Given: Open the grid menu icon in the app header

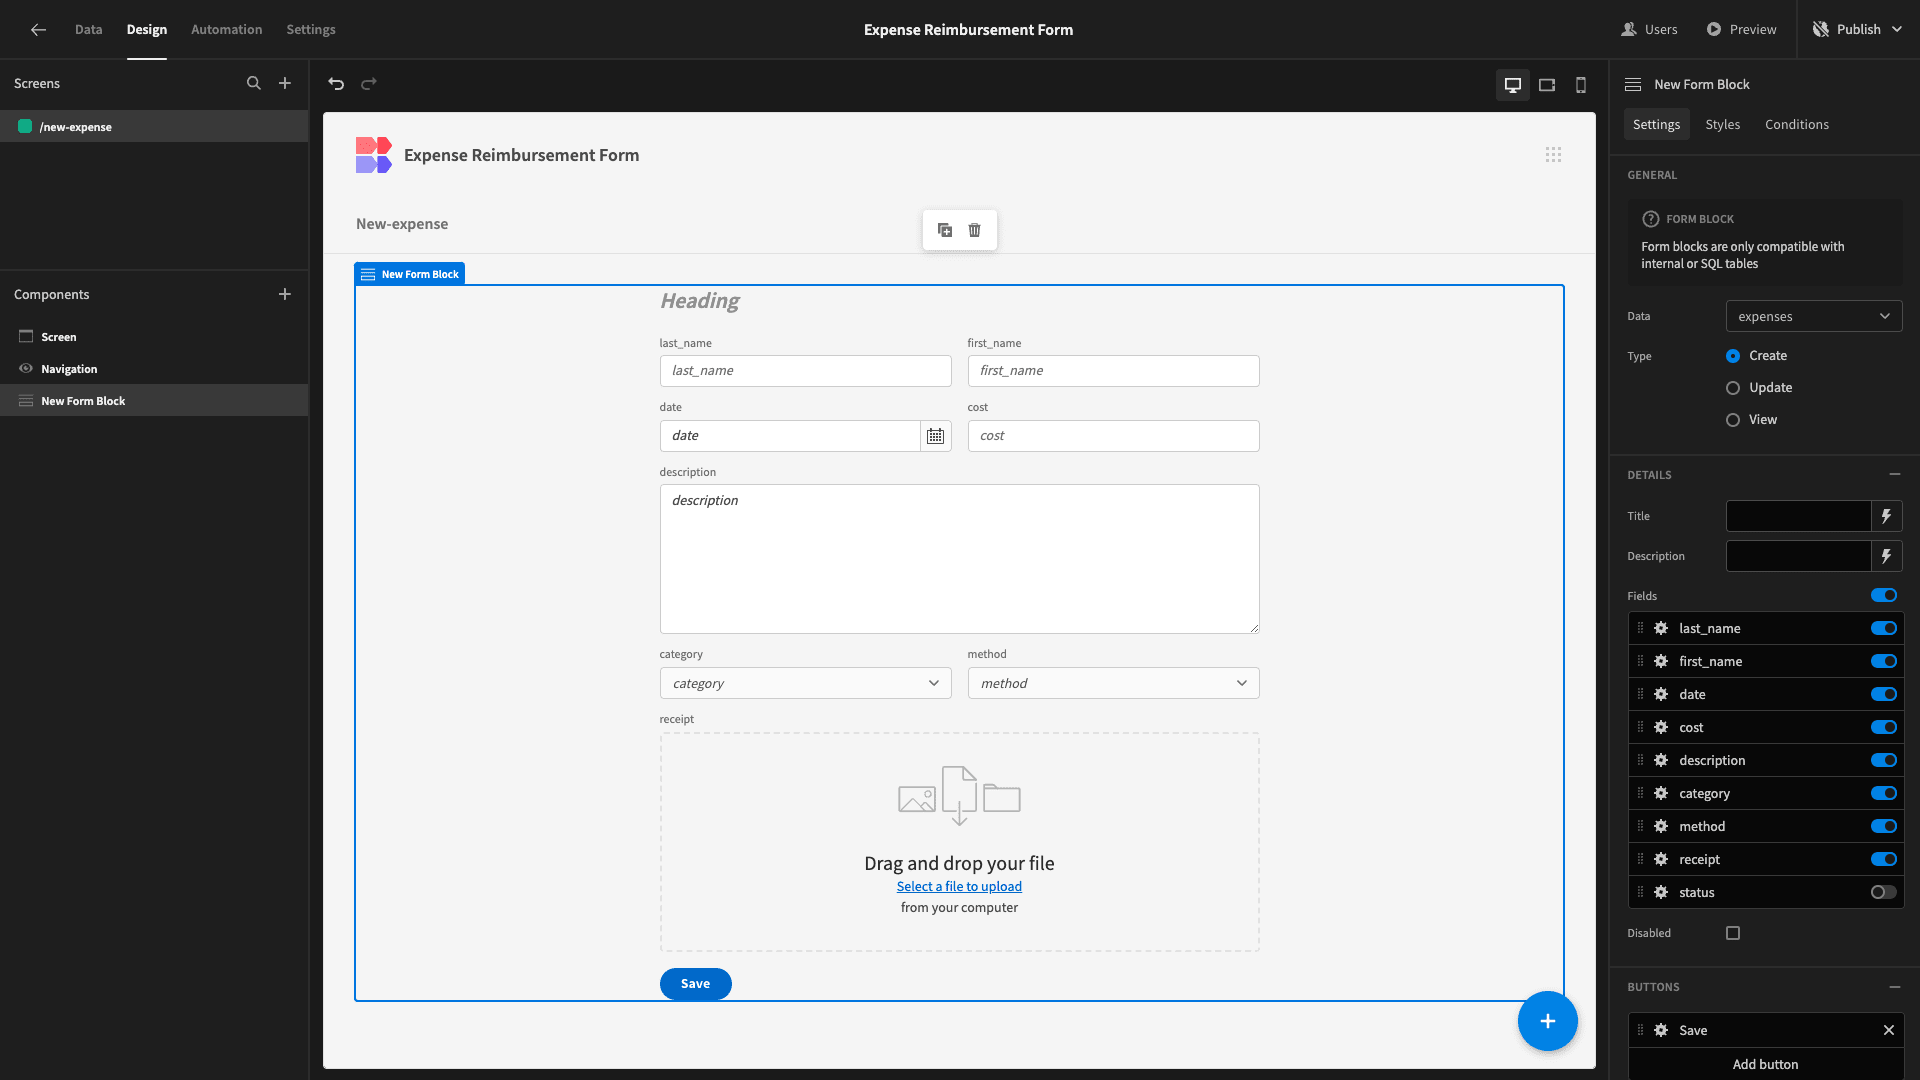Looking at the screenshot, I should point(1553,155).
